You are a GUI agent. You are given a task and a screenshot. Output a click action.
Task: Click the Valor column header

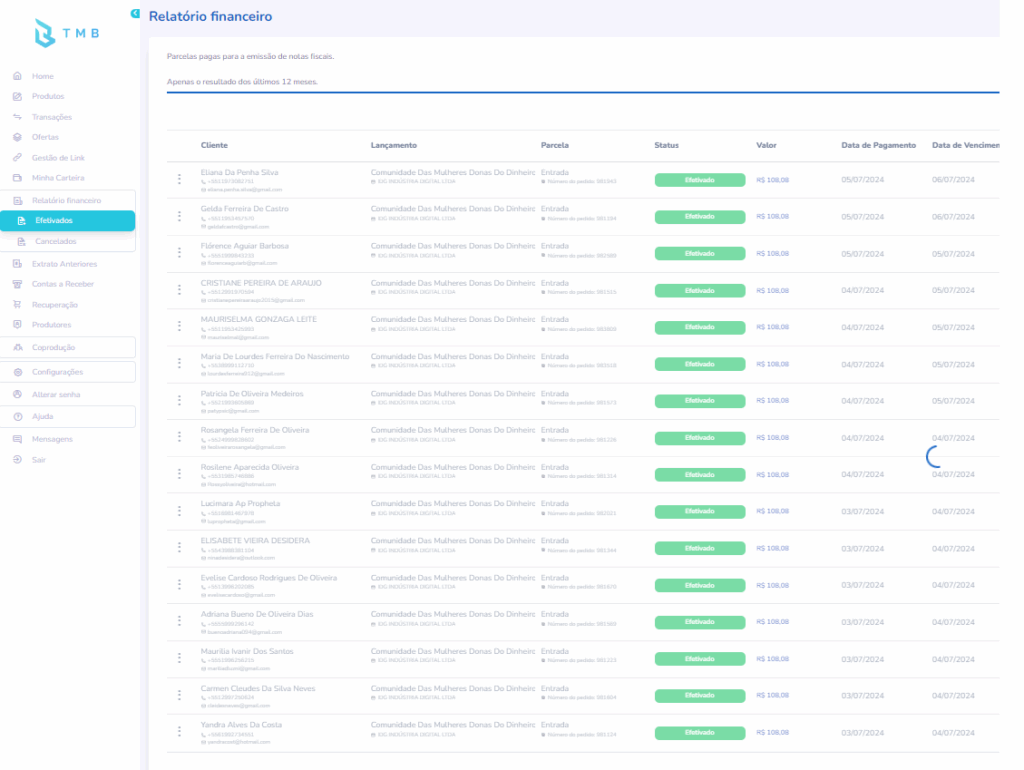coord(766,145)
